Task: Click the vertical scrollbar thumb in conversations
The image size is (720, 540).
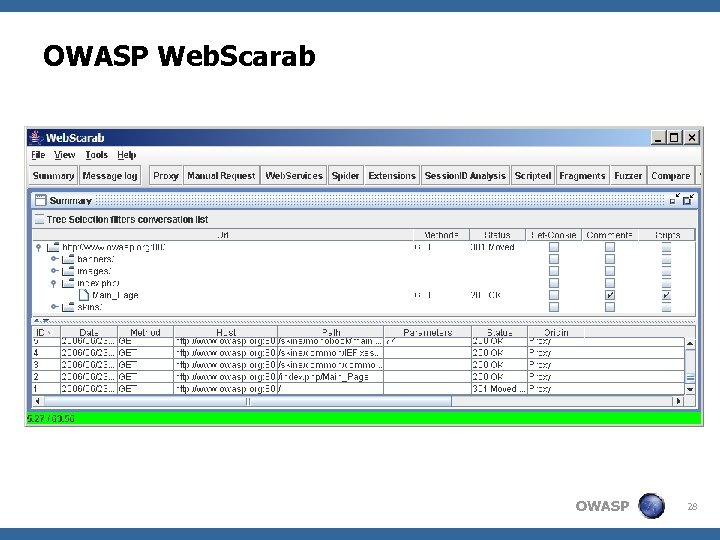Action: (x=690, y=378)
